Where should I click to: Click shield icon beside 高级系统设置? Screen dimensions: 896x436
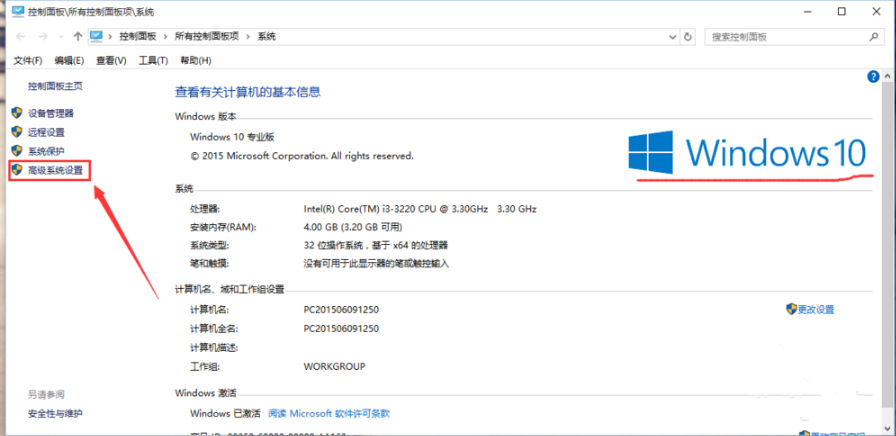coord(17,169)
